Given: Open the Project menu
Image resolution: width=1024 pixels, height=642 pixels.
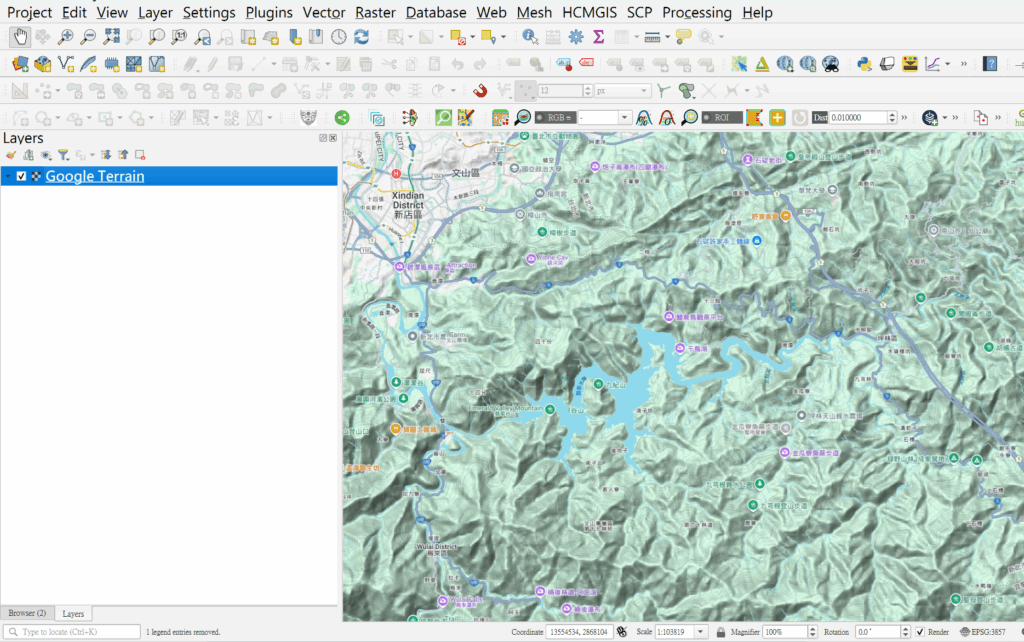Looking at the screenshot, I should click(29, 12).
